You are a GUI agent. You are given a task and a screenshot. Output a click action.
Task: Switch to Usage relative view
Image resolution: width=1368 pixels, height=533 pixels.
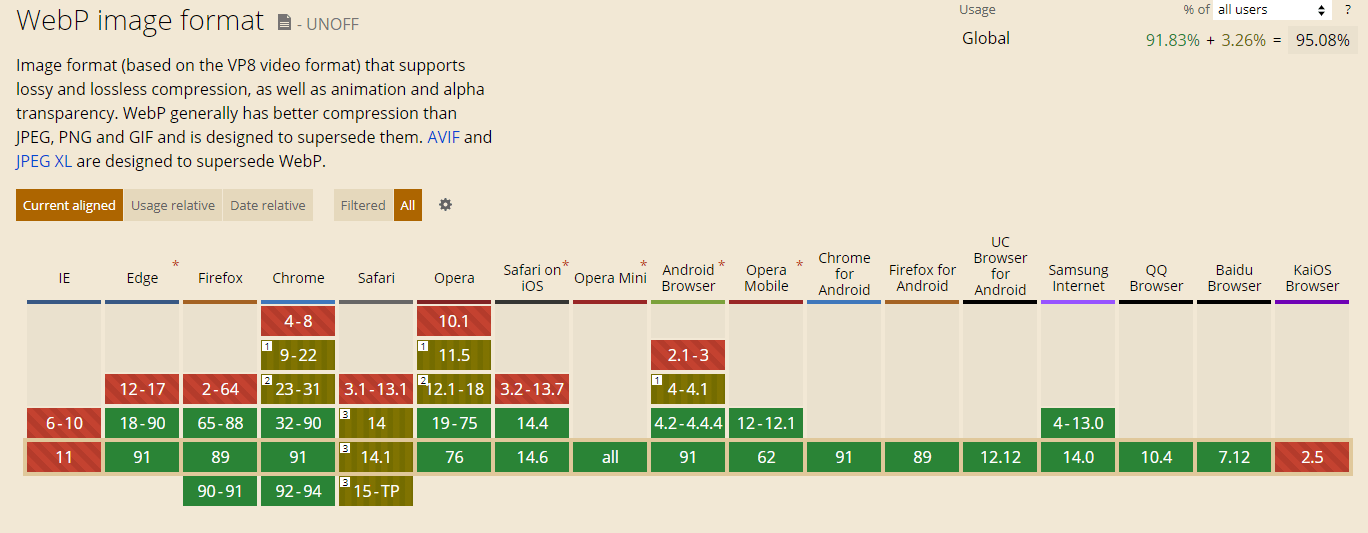coord(173,205)
